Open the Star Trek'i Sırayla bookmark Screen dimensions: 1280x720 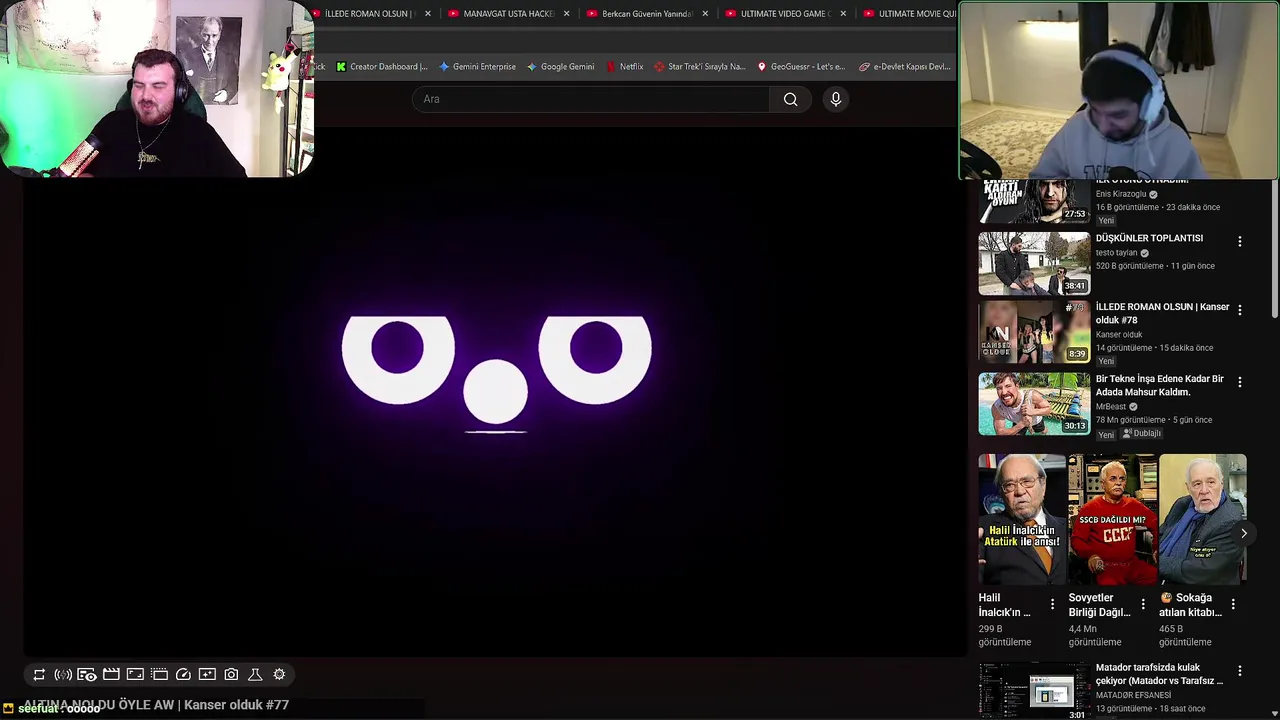[700, 67]
